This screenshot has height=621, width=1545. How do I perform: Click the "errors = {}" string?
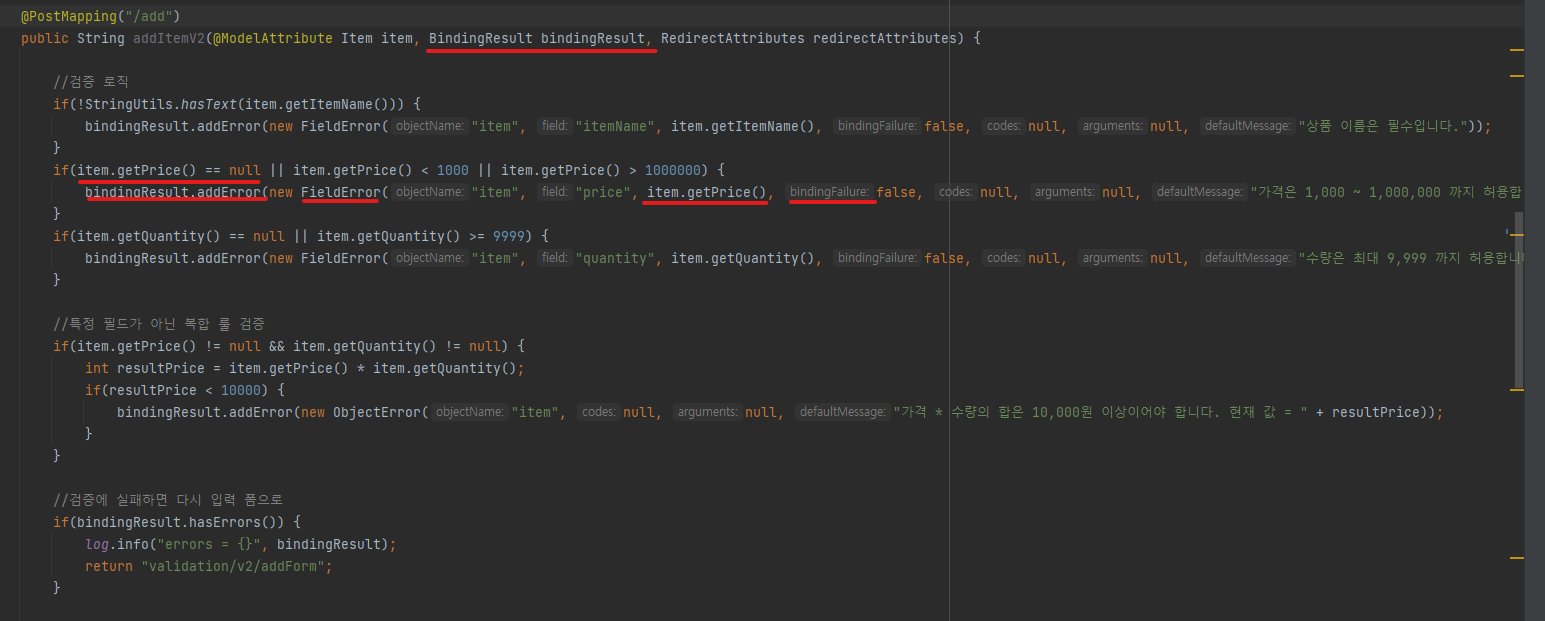[209, 544]
